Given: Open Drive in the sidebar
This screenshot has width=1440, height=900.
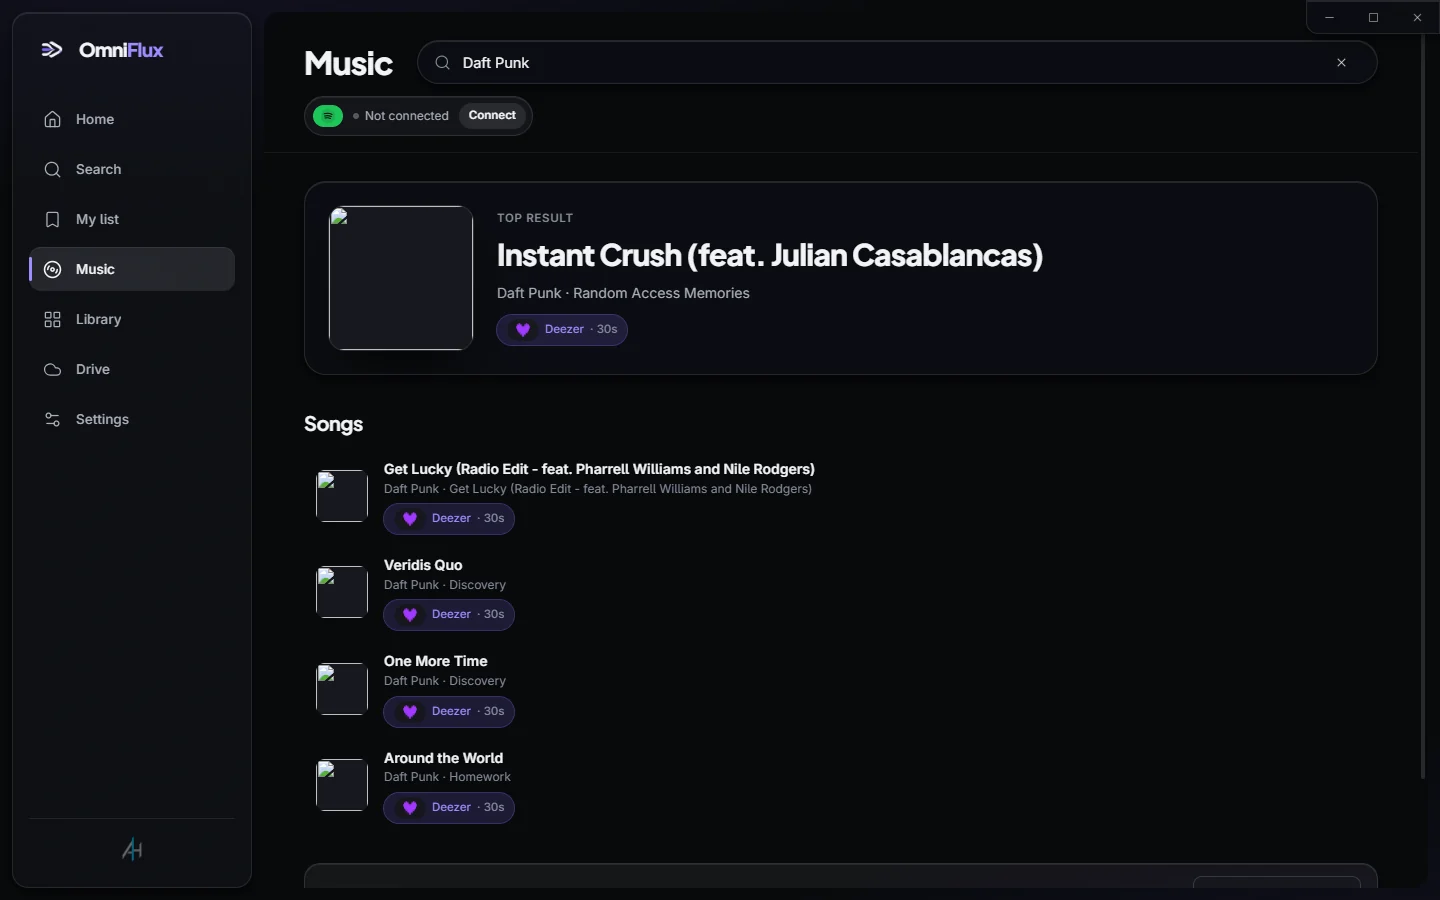Looking at the screenshot, I should [x=132, y=369].
